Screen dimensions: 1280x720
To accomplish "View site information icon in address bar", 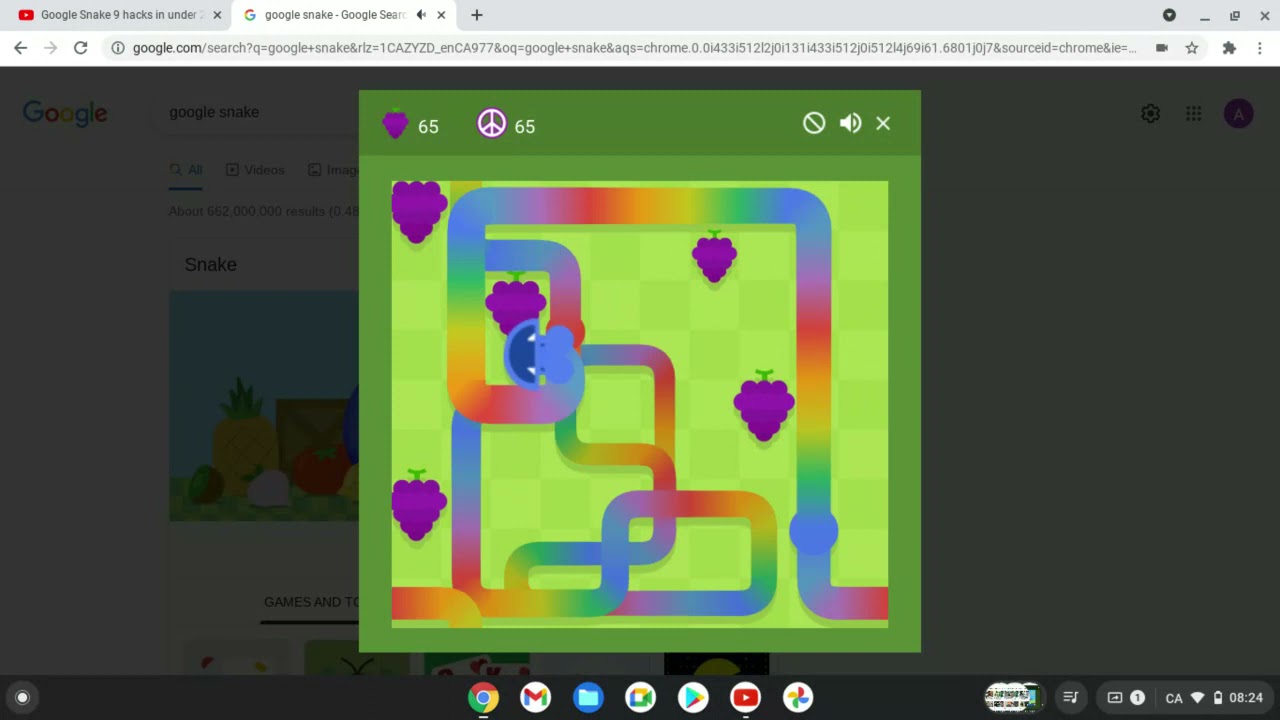I will point(118,47).
